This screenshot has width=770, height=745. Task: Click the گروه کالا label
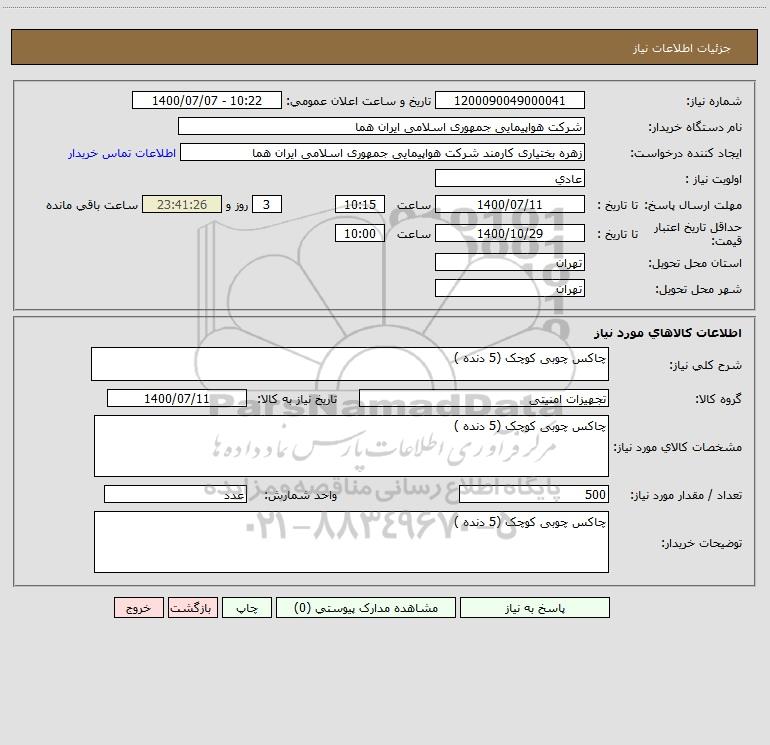click(x=718, y=399)
